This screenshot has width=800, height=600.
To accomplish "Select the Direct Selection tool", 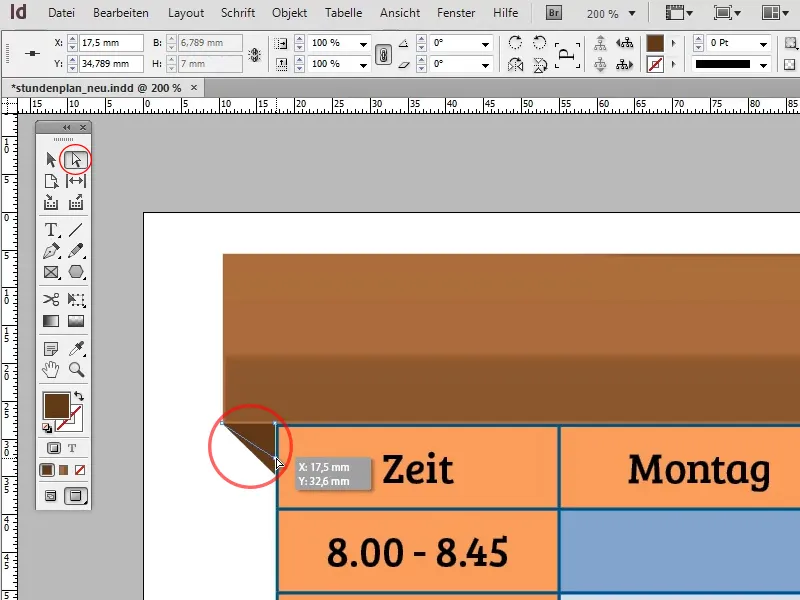I will pyautogui.click(x=76, y=160).
